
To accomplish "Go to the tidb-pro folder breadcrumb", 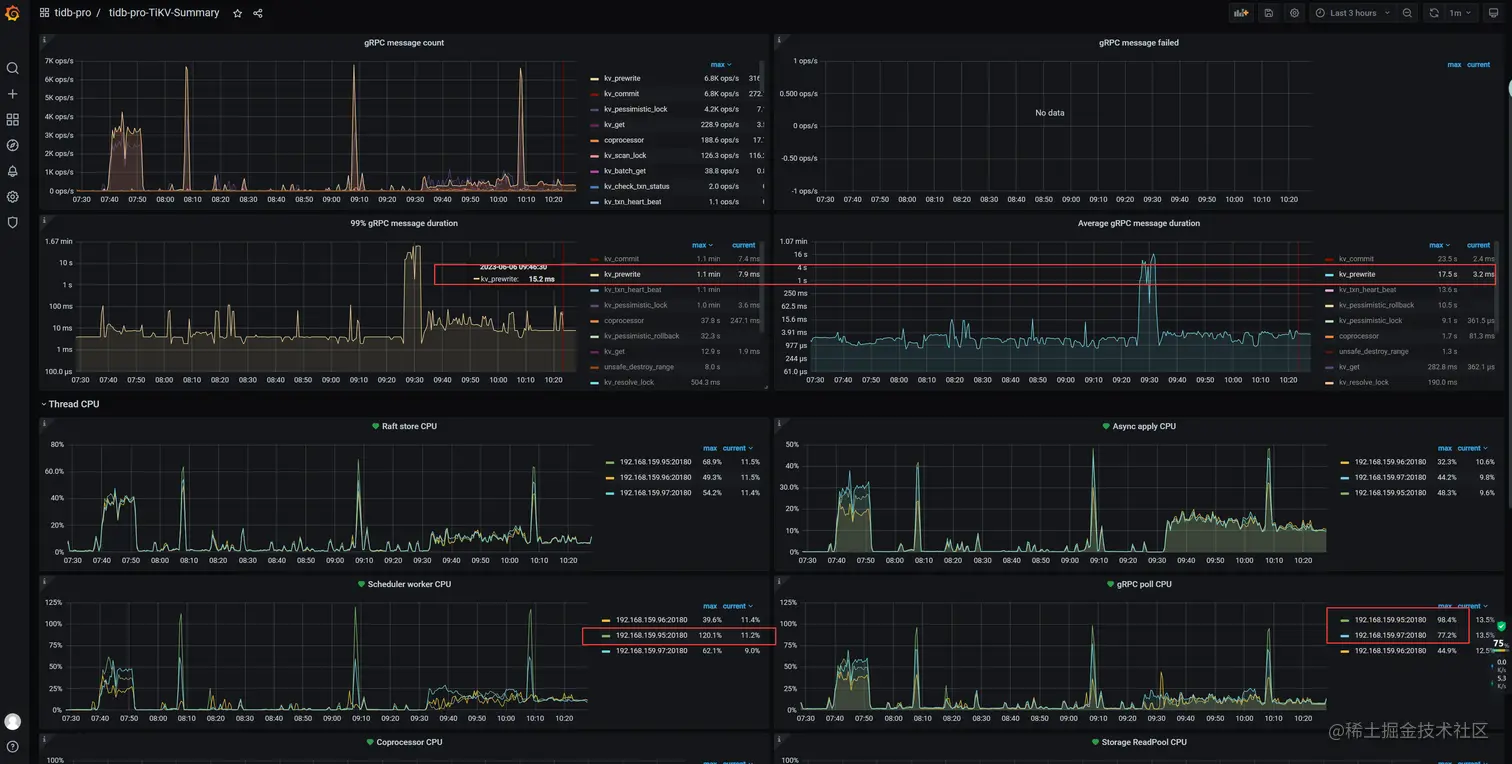I will coord(72,13).
